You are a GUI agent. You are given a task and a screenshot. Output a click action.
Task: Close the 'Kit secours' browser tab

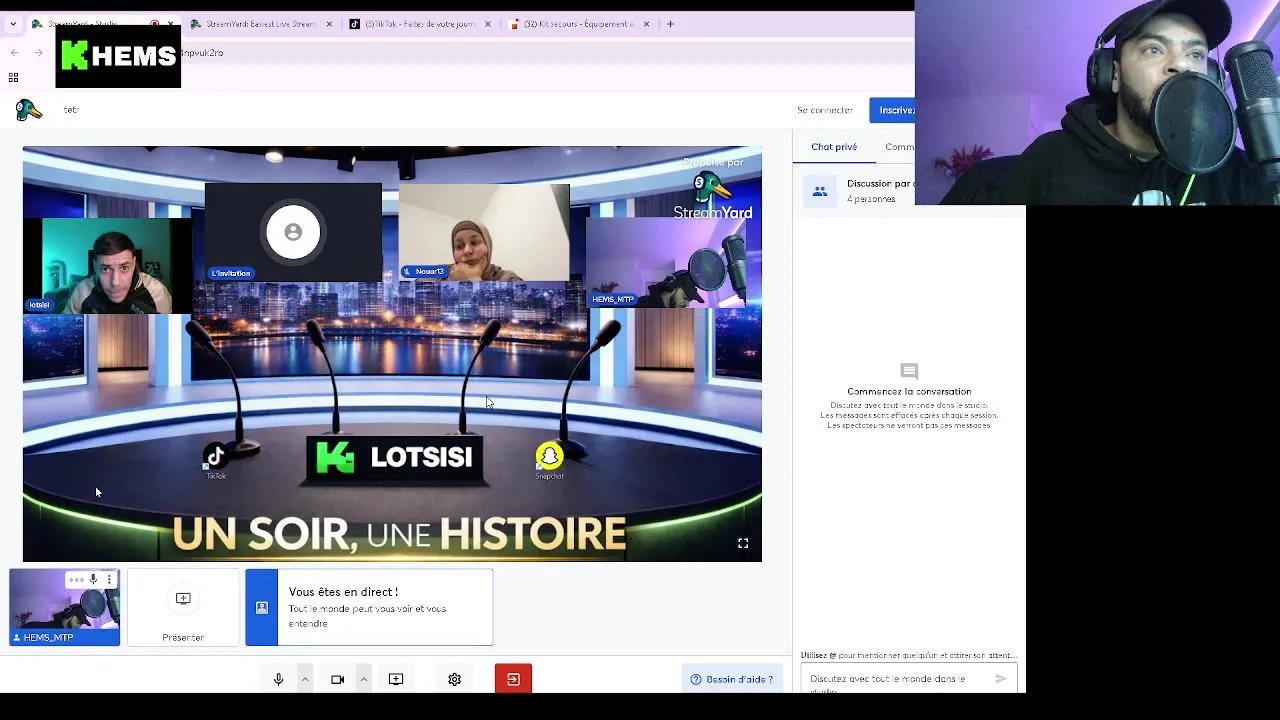[x=646, y=24]
